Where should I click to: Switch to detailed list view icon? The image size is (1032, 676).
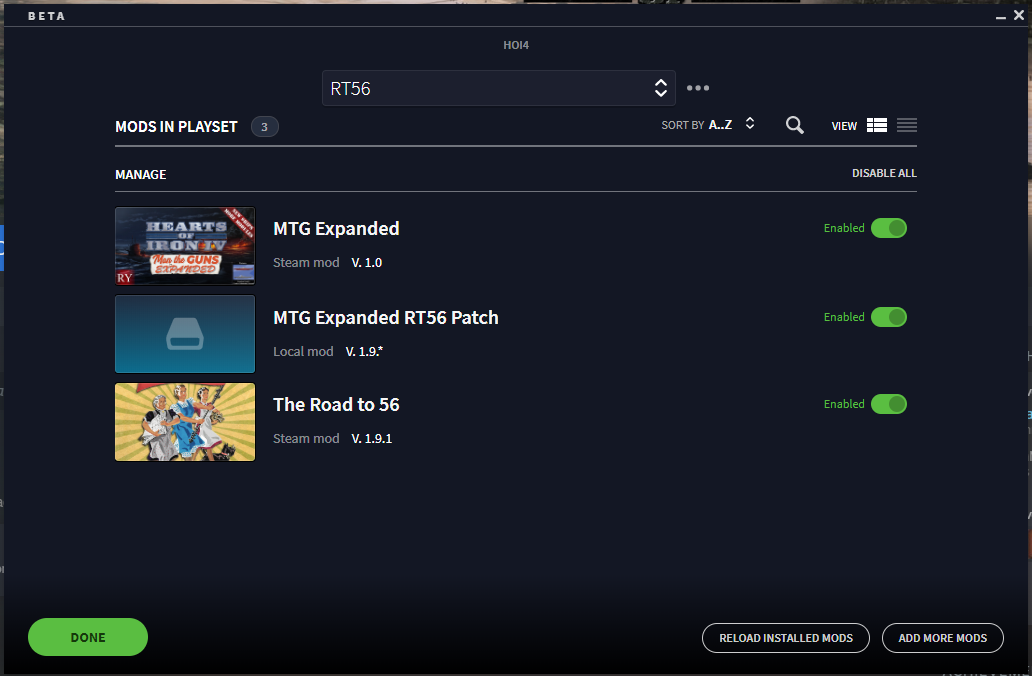(877, 126)
